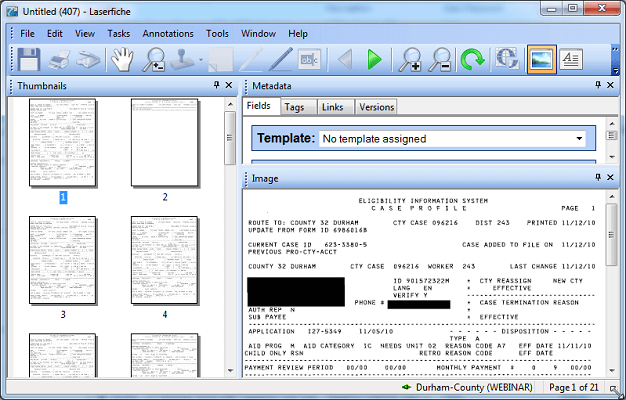Close the Metadata pane

610,85
